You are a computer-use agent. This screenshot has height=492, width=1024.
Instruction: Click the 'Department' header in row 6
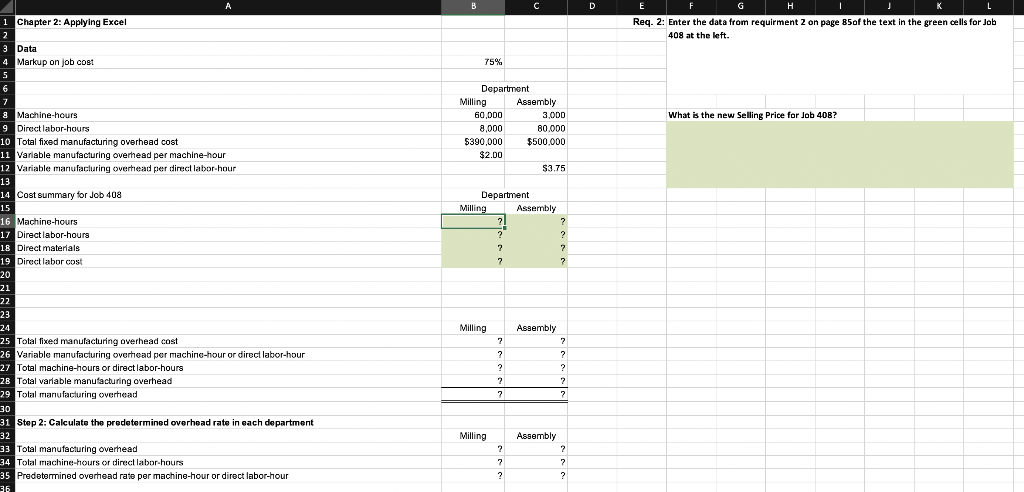coord(505,88)
